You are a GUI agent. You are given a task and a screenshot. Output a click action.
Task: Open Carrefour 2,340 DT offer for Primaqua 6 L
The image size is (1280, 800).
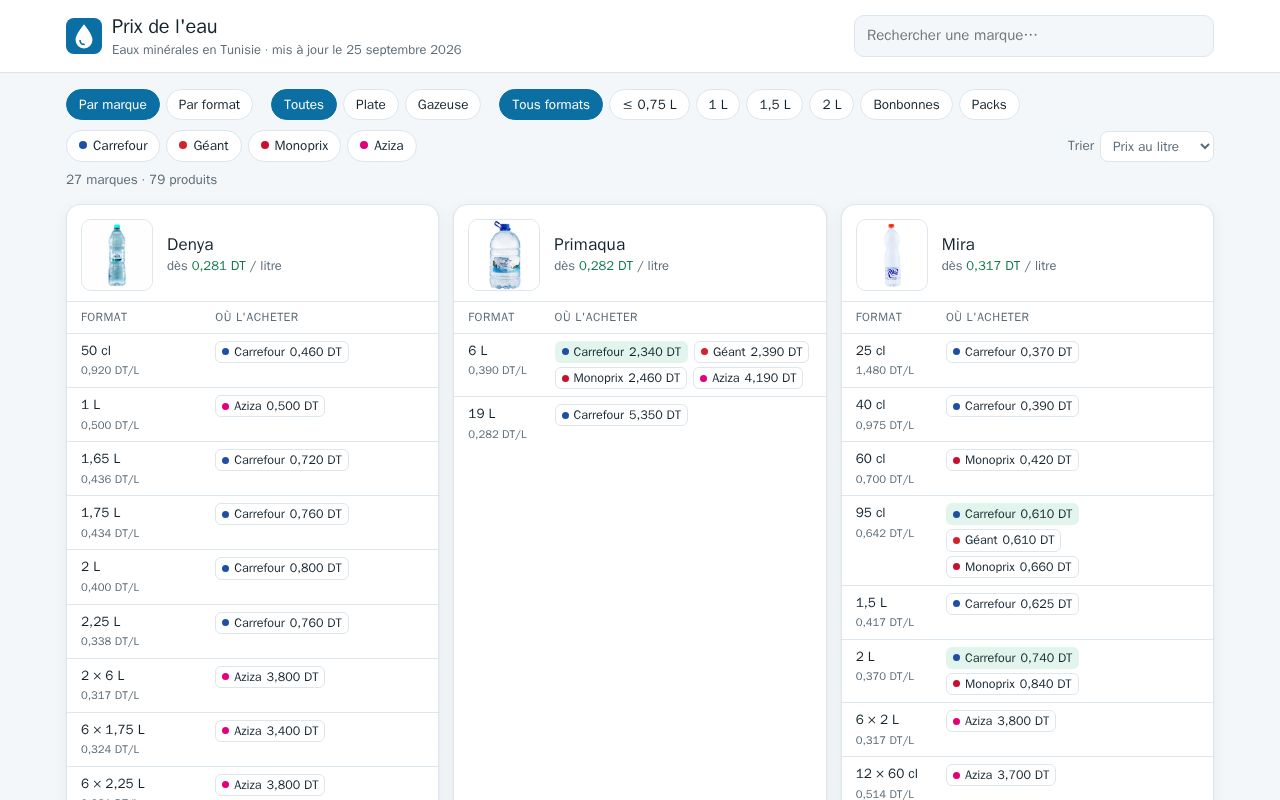[x=621, y=352]
